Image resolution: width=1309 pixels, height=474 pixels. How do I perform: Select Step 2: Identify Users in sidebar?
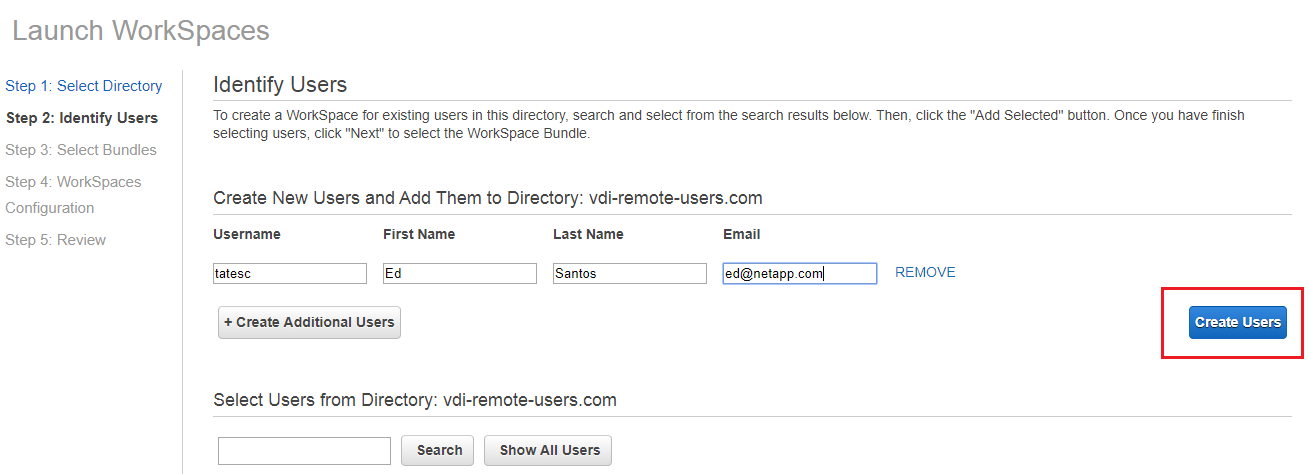82,118
